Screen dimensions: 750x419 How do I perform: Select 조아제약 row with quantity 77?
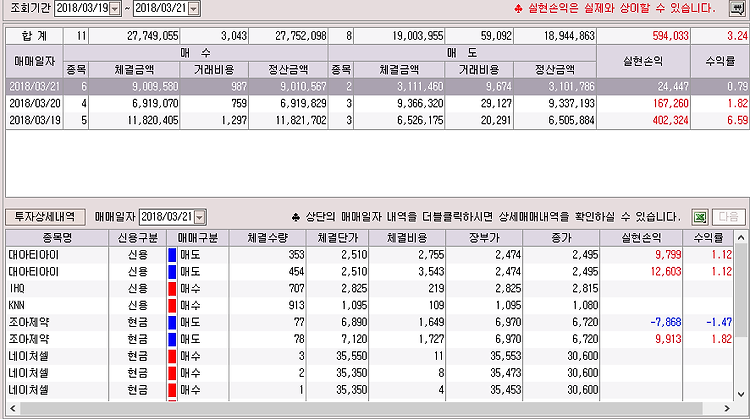tap(369, 322)
